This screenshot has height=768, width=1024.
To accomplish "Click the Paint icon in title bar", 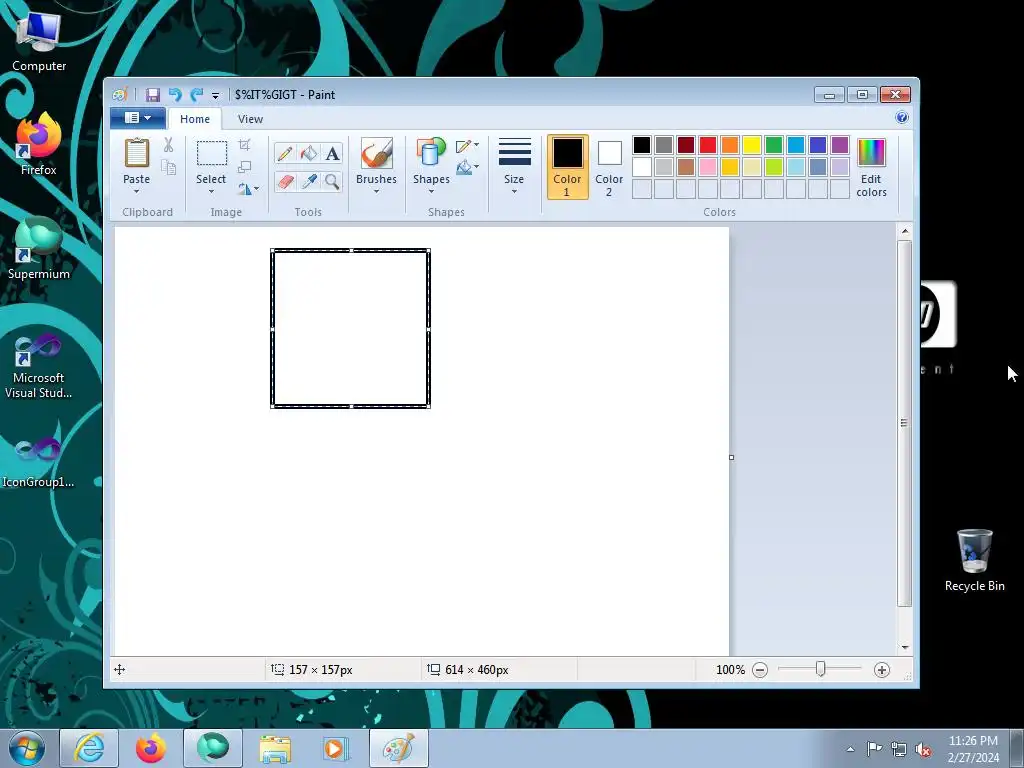I will (120, 95).
